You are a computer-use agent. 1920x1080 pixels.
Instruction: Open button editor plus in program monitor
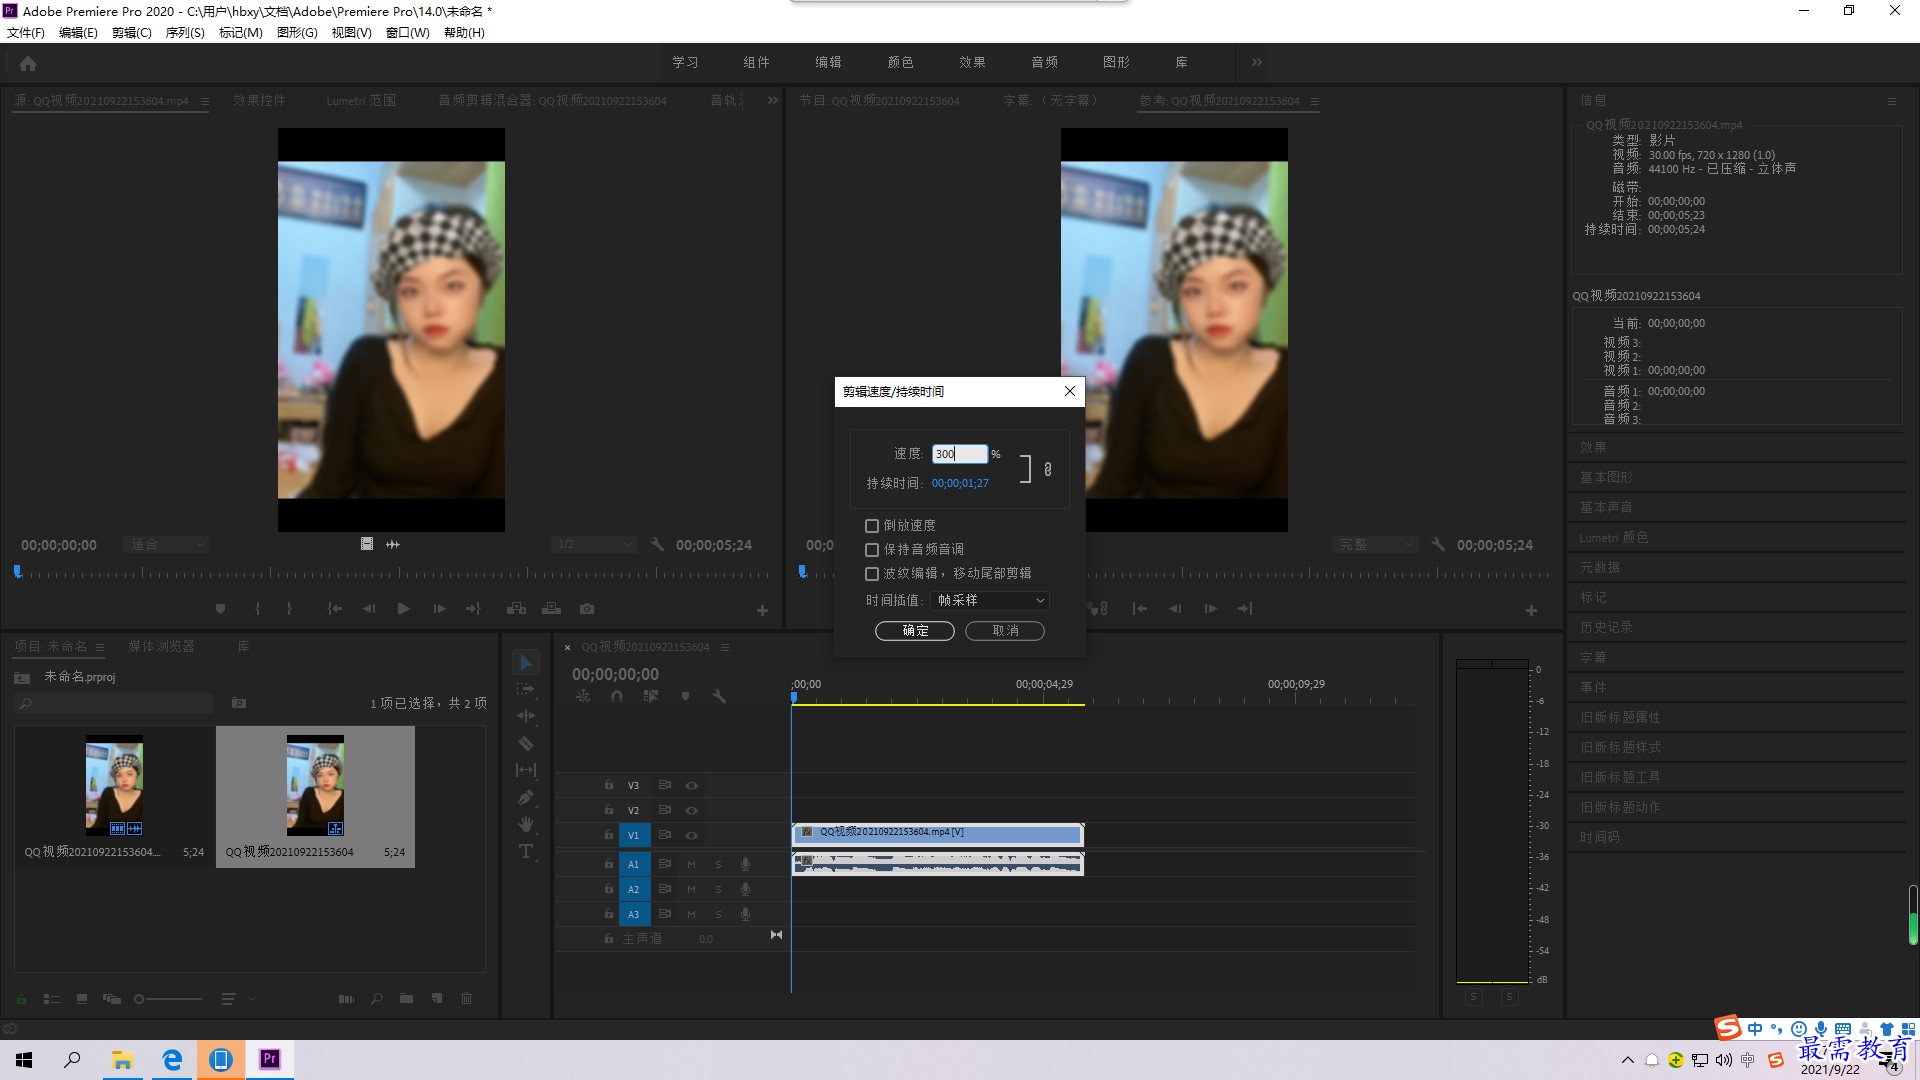pos(1531,610)
